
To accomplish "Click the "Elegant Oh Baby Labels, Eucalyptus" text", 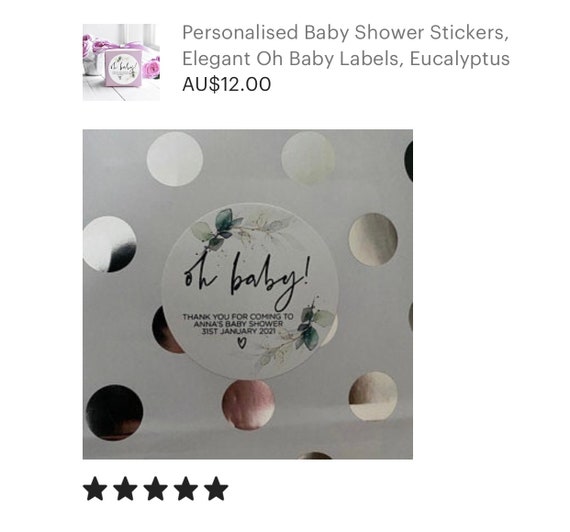I will coord(346,59).
